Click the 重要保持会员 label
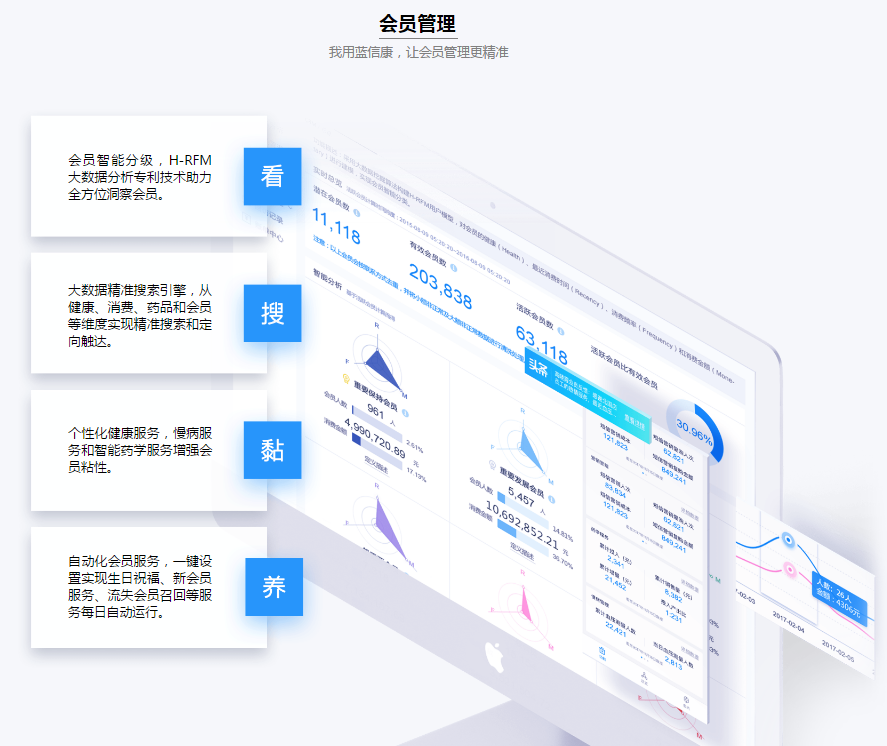 (376, 395)
